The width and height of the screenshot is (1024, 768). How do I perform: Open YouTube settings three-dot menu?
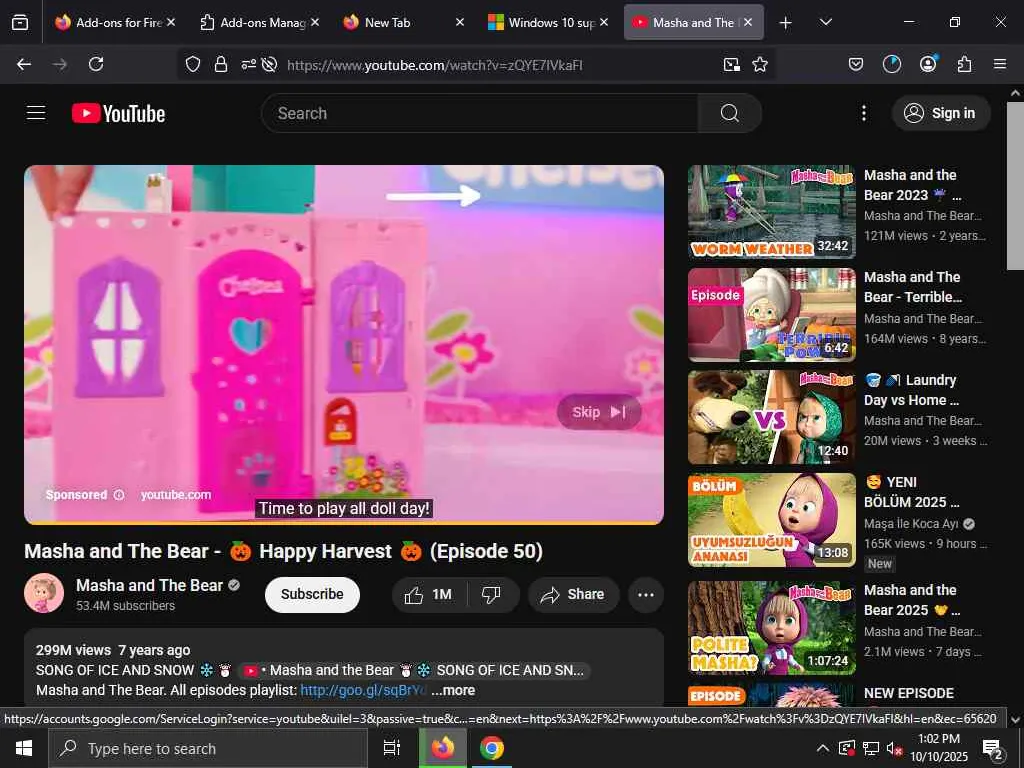tap(863, 113)
